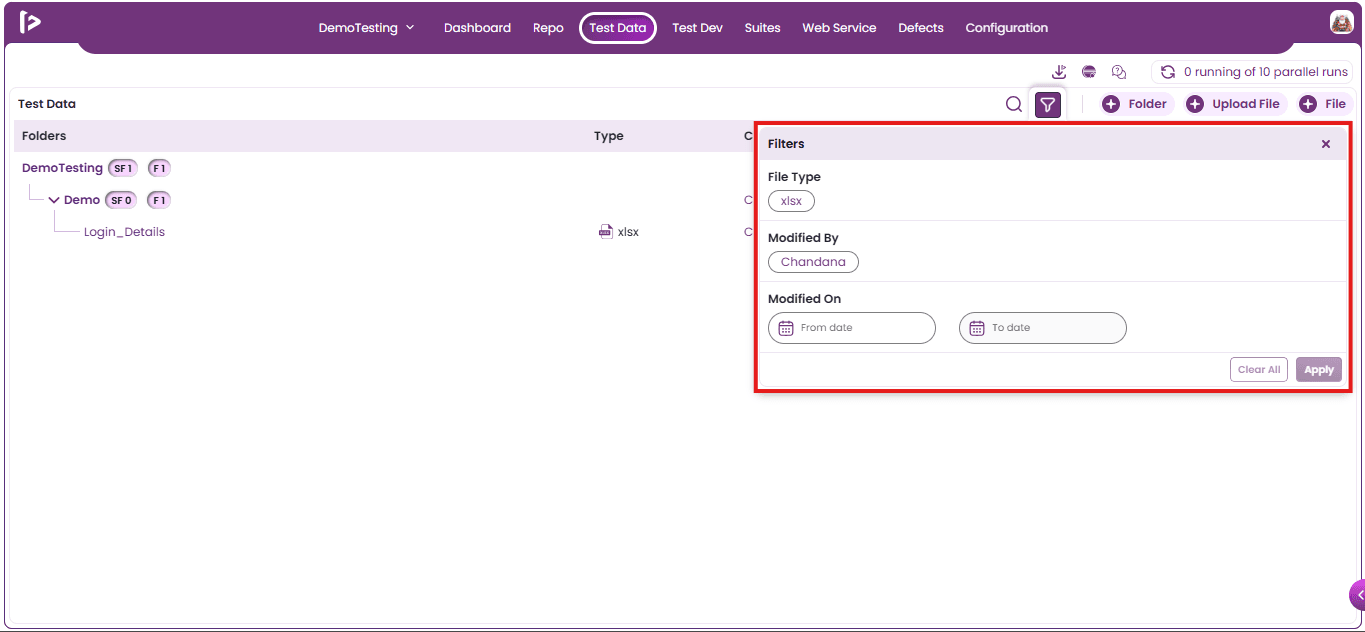Toggle the Chandana modified-by filter chip
Screen dimensions: 1365x632
[x=813, y=262]
